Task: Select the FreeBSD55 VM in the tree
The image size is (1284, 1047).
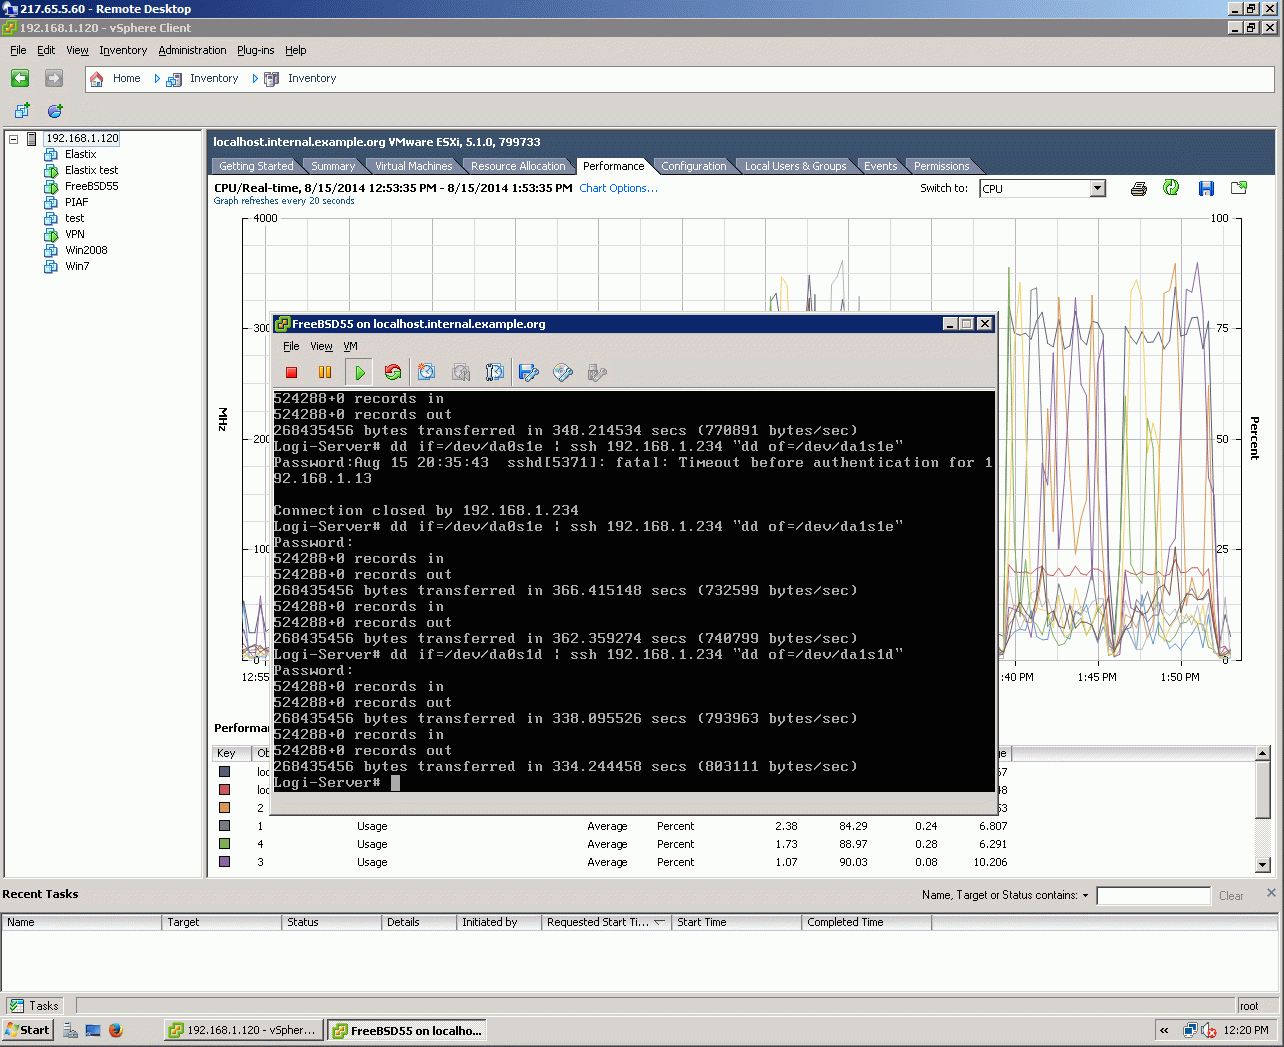Action: click(91, 186)
